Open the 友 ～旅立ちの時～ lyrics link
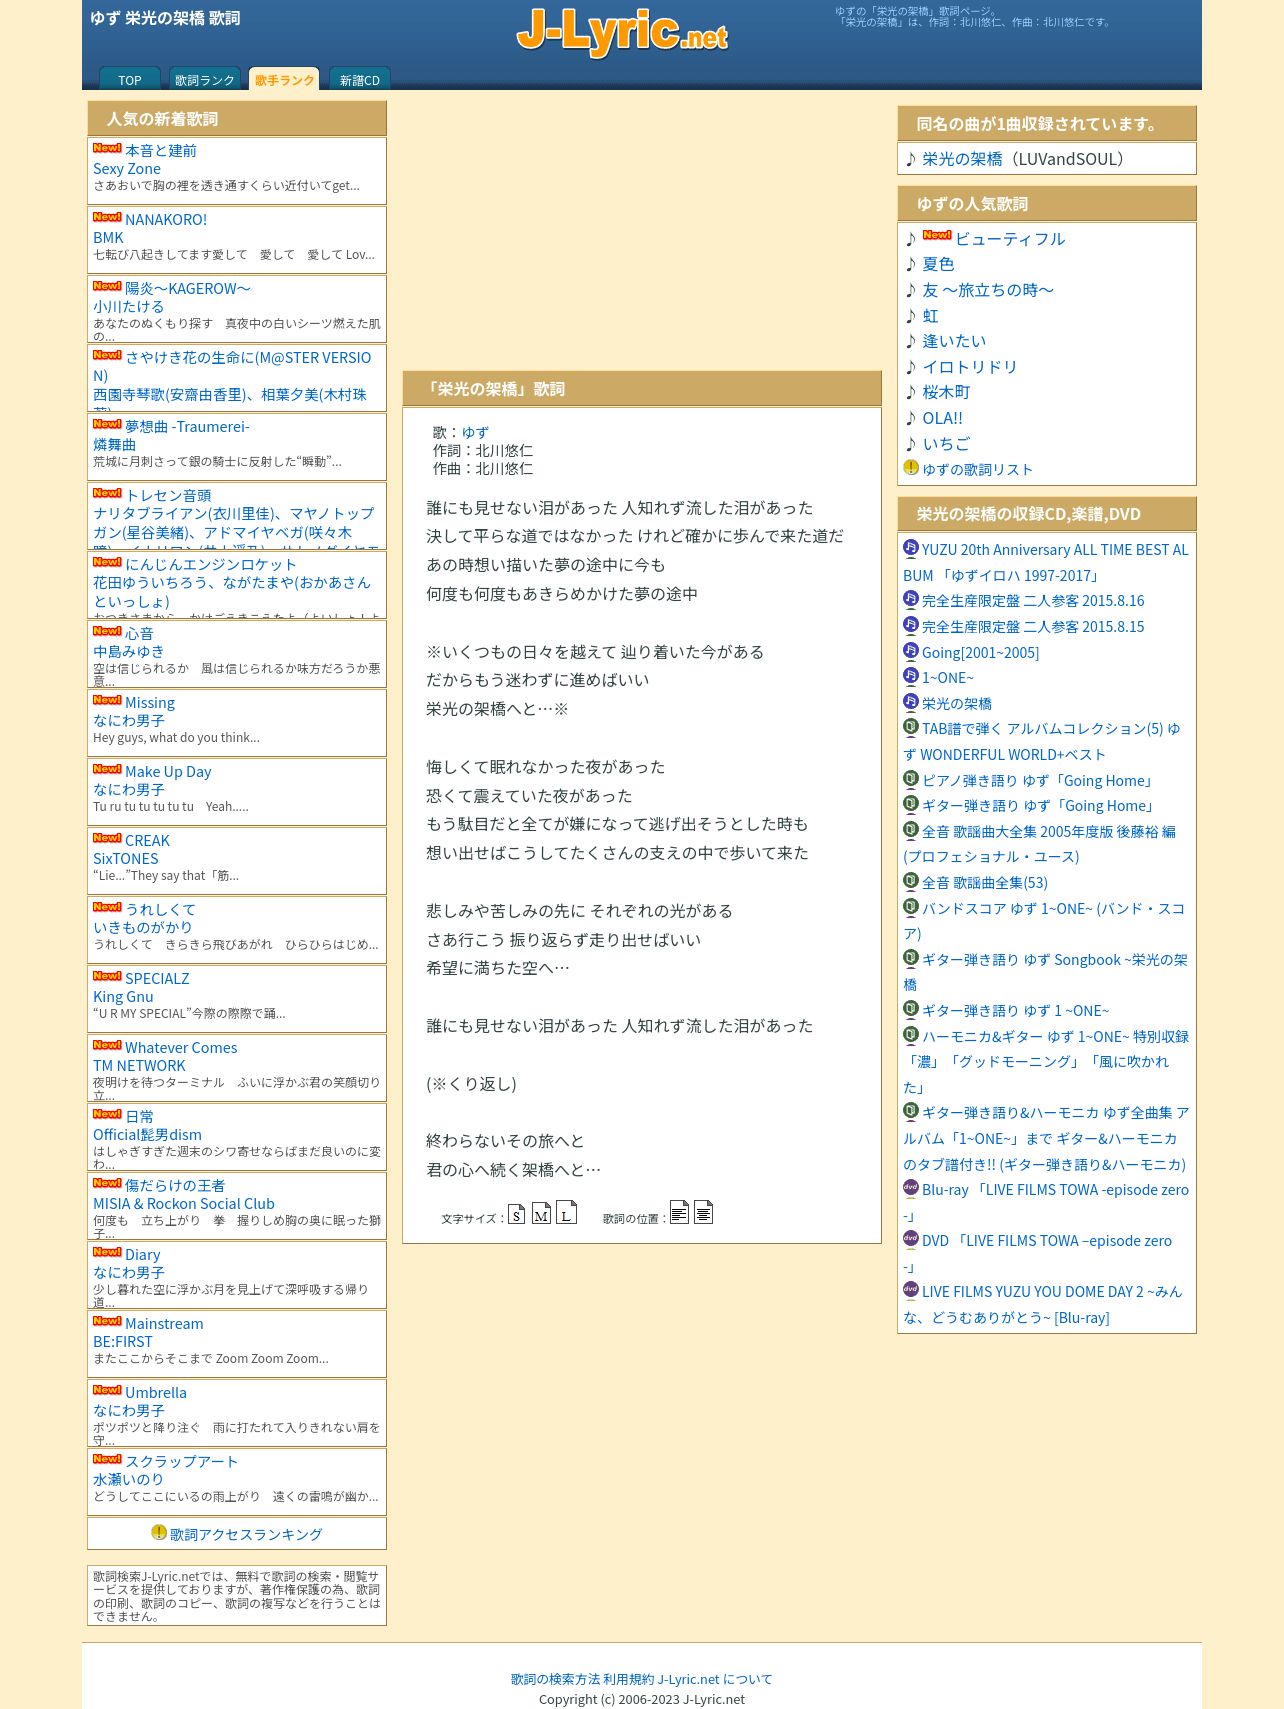Viewport: 1284px width, 1709px height. pos(988,290)
